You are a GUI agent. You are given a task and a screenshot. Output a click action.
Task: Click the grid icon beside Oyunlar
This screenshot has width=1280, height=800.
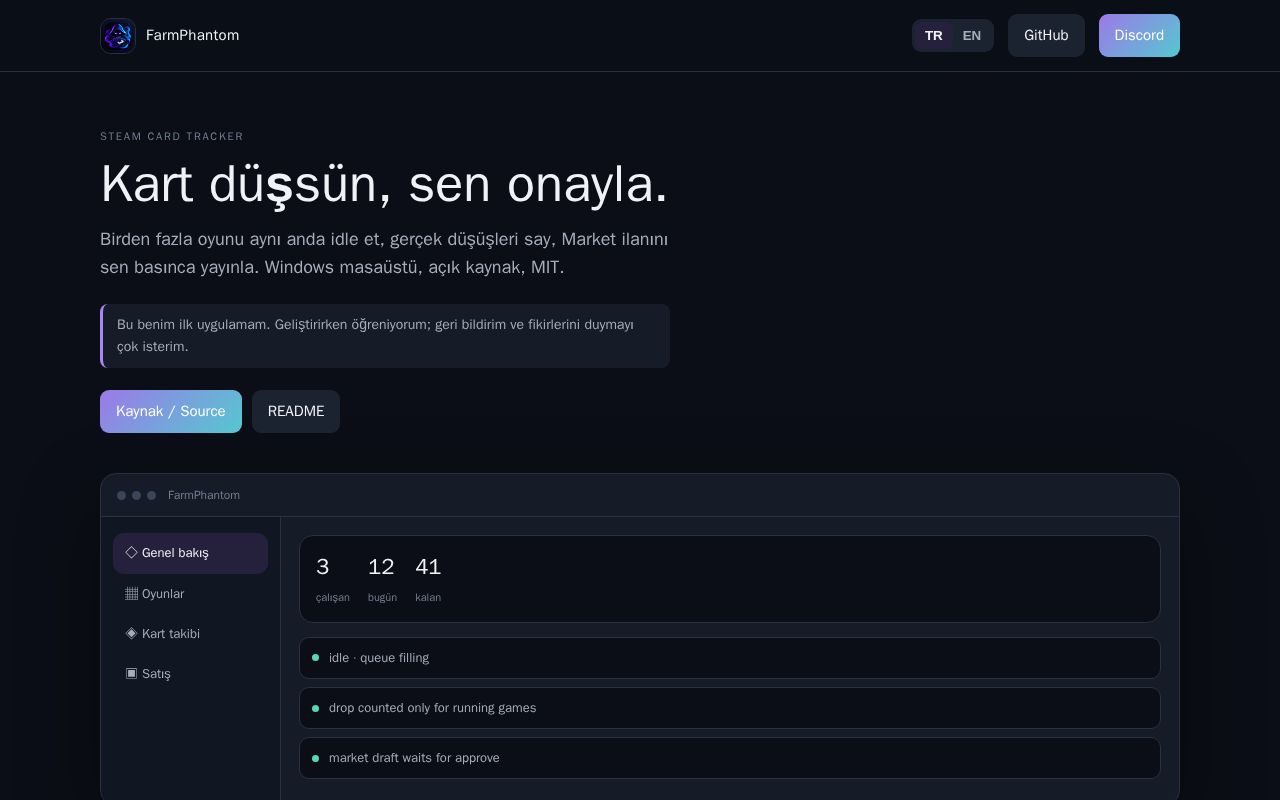[131, 593]
